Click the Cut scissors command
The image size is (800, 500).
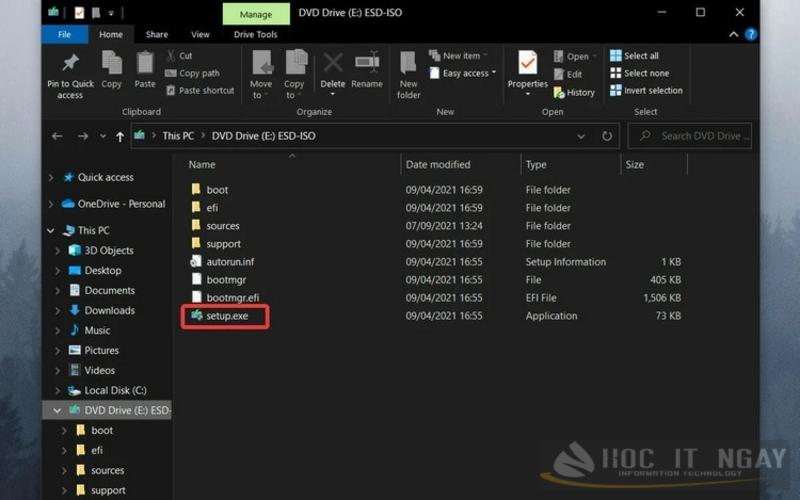179,56
